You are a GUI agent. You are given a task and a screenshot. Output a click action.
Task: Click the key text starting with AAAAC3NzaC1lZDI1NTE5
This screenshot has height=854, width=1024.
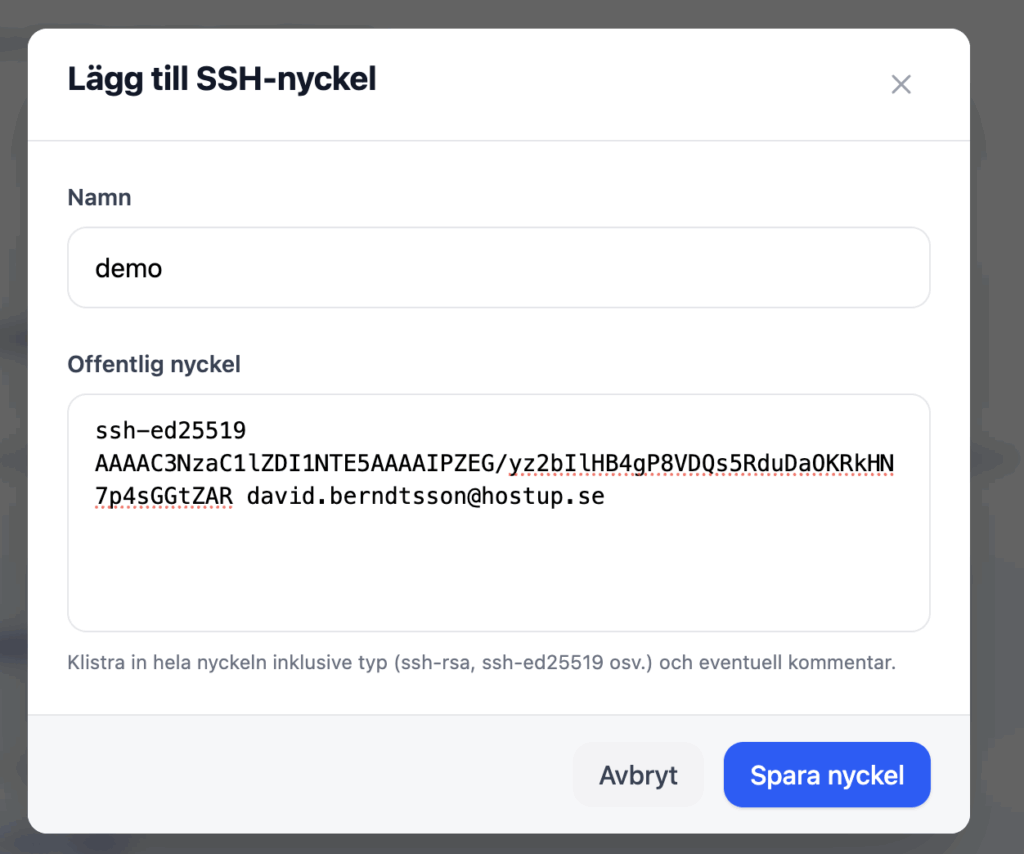tap(300, 464)
